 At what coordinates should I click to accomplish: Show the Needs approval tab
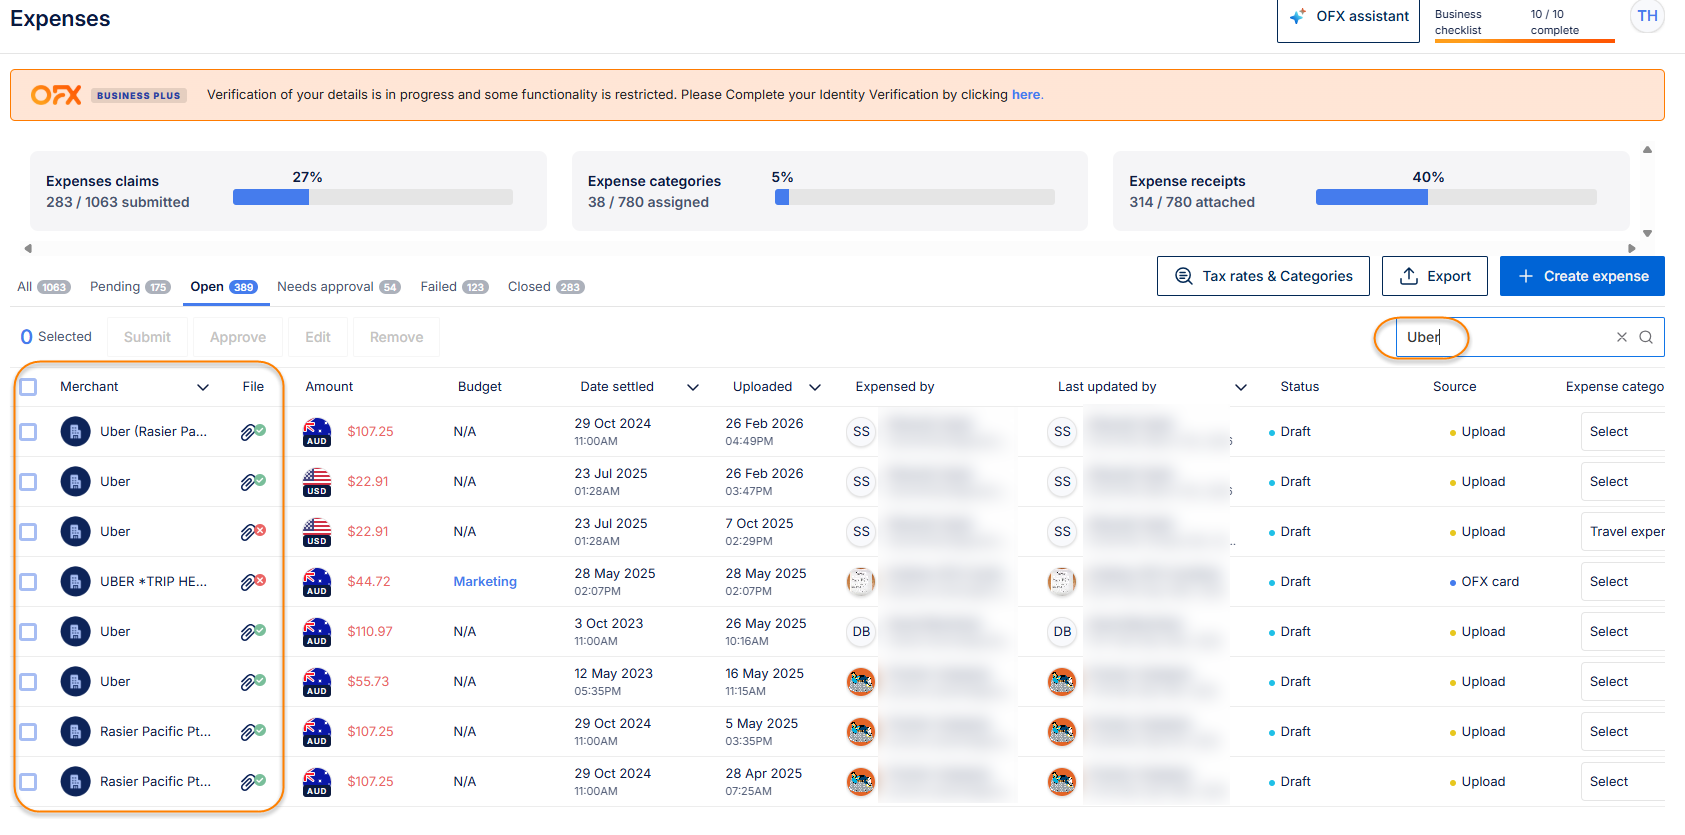[x=339, y=287]
